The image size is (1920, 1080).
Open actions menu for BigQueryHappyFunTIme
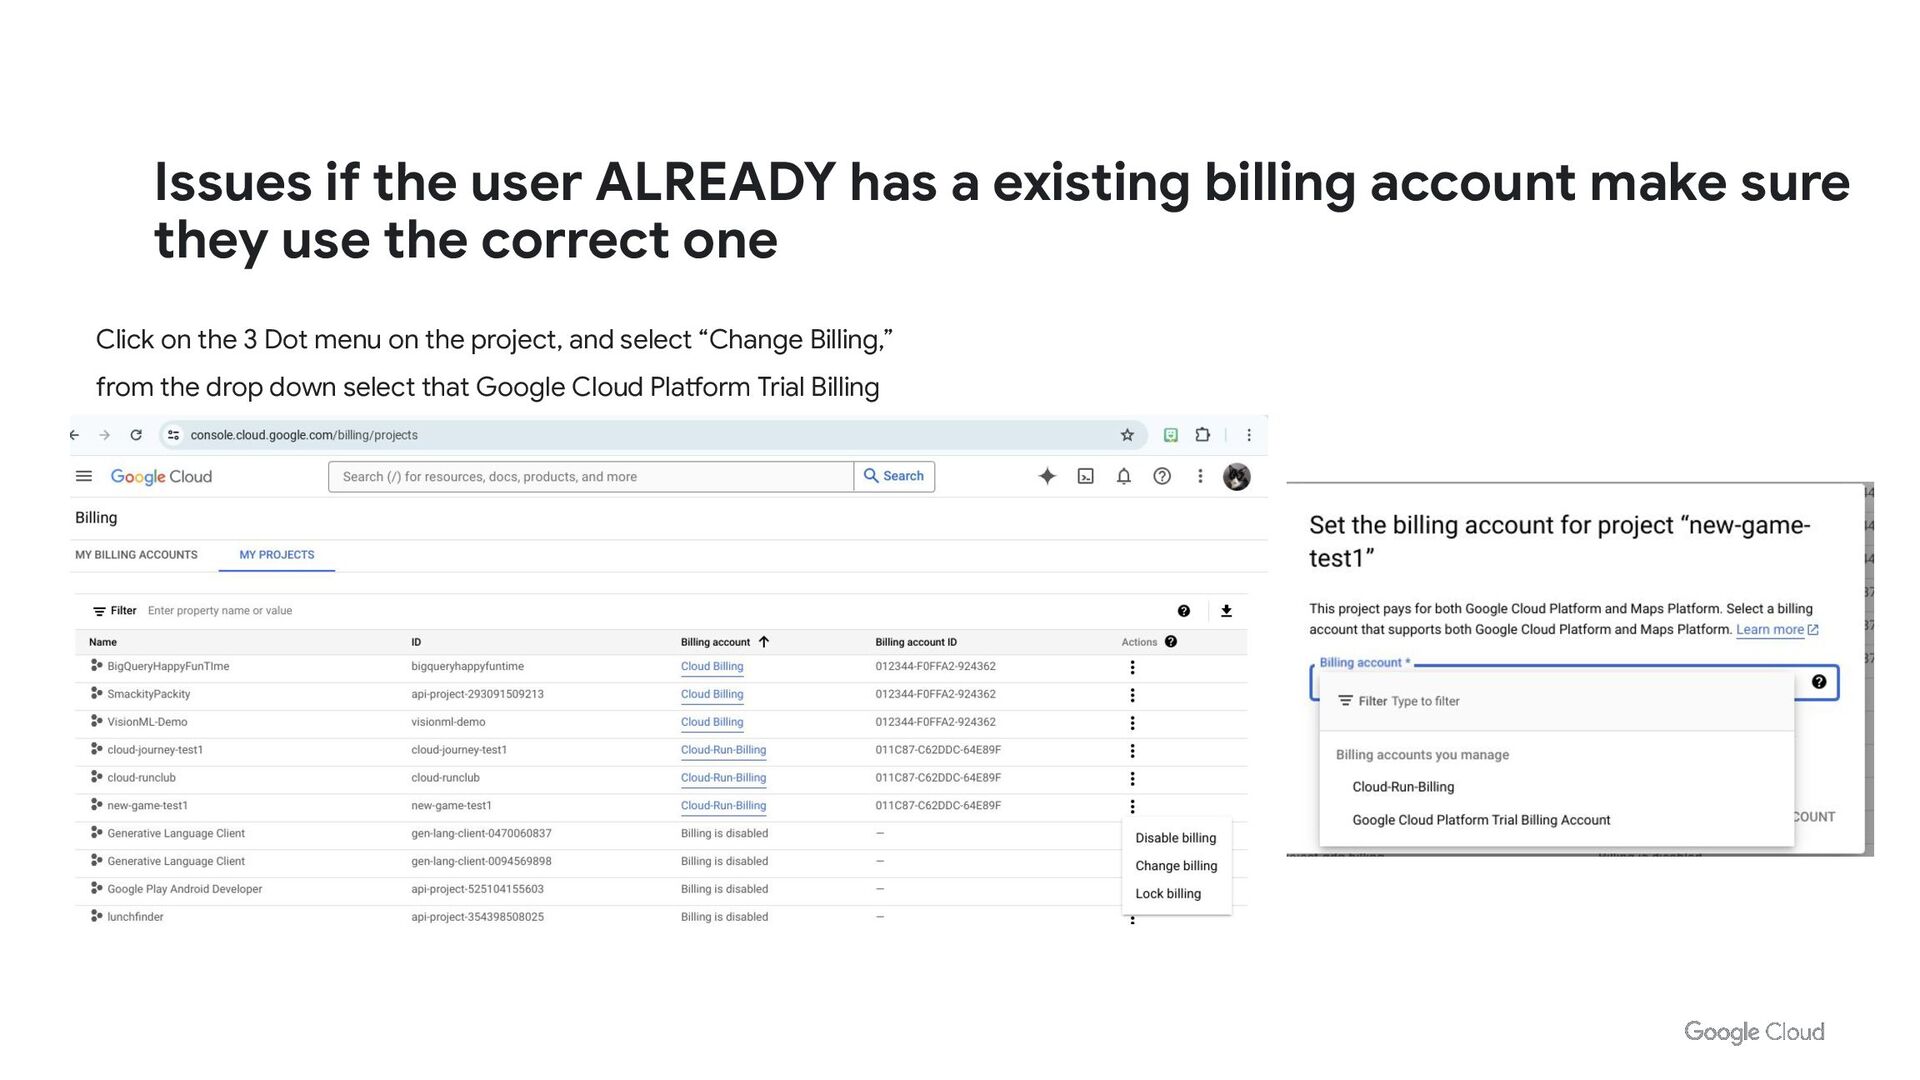click(x=1132, y=667)
